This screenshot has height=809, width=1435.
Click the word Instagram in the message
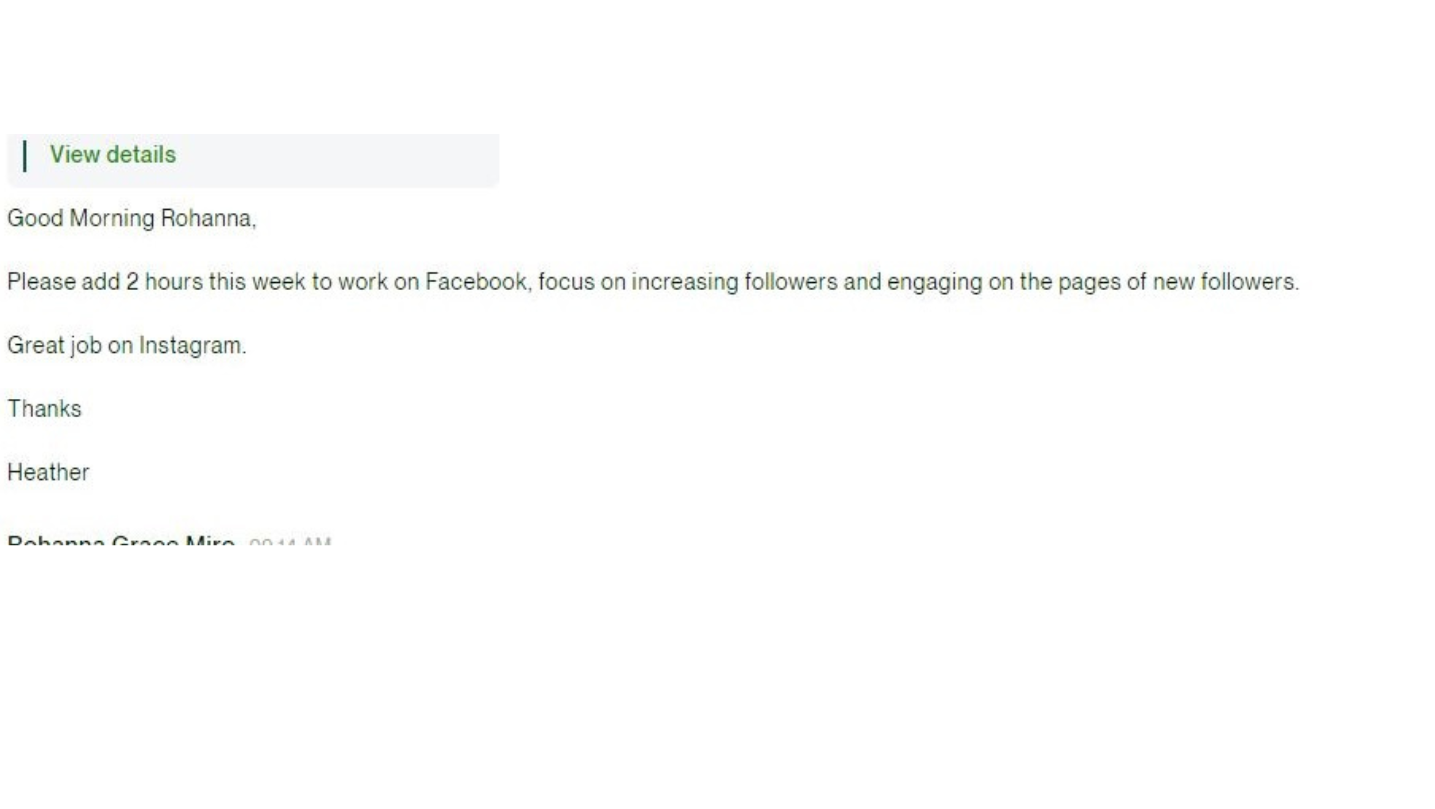pos(191,346)
